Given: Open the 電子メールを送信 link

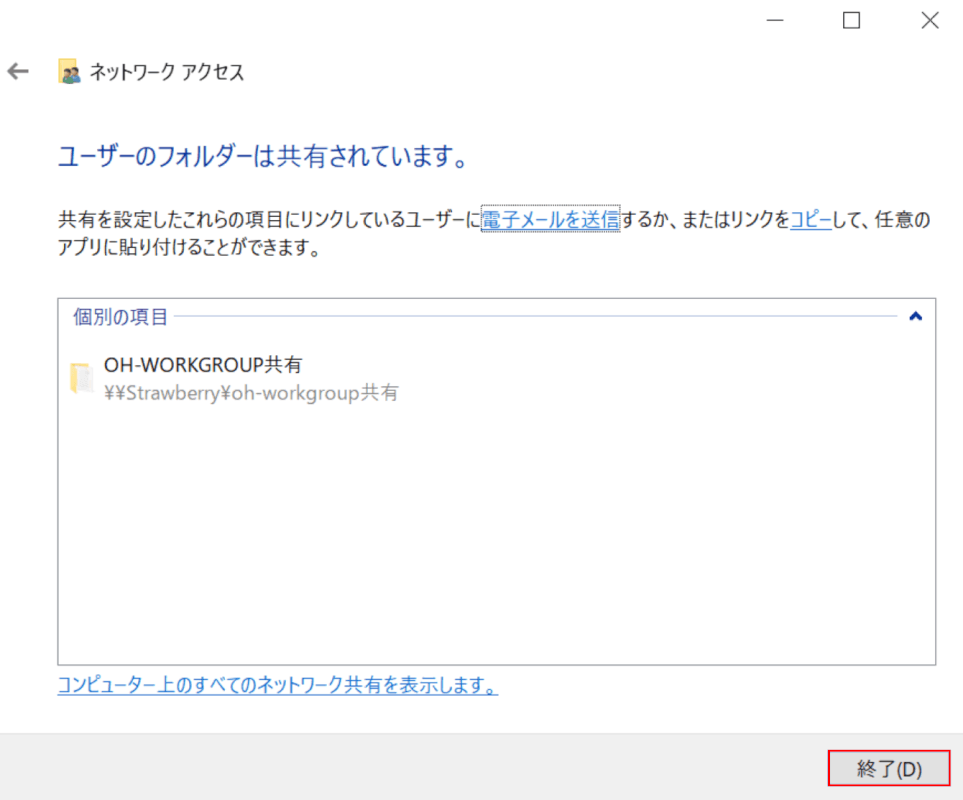Looking at the screenshot, I should coord(550,219).
